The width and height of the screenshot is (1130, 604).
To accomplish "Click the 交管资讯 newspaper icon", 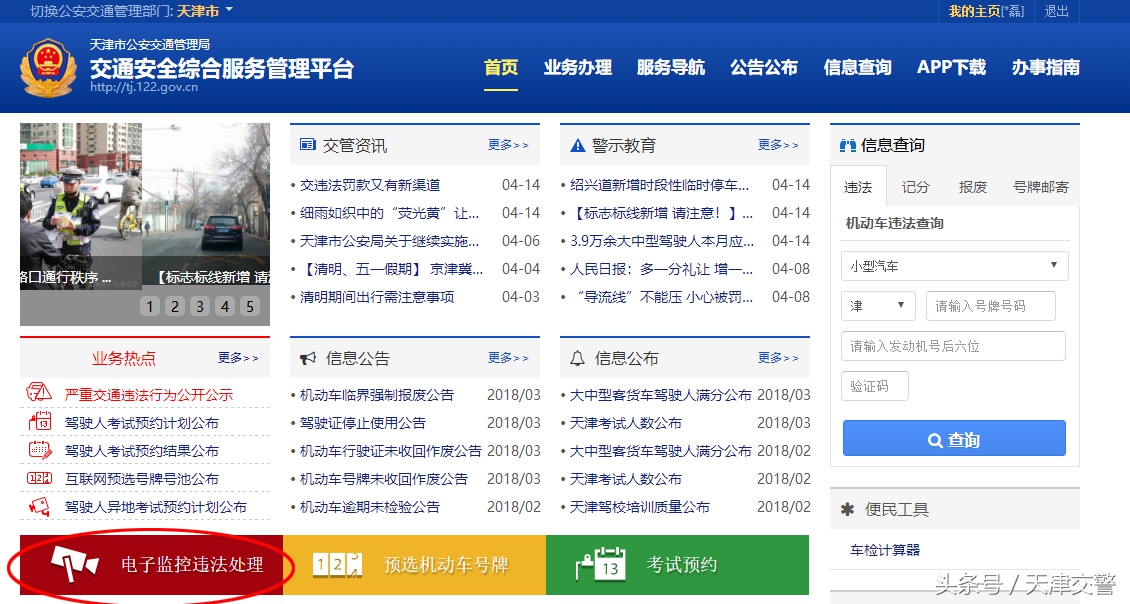I will (x=308, y=144).
